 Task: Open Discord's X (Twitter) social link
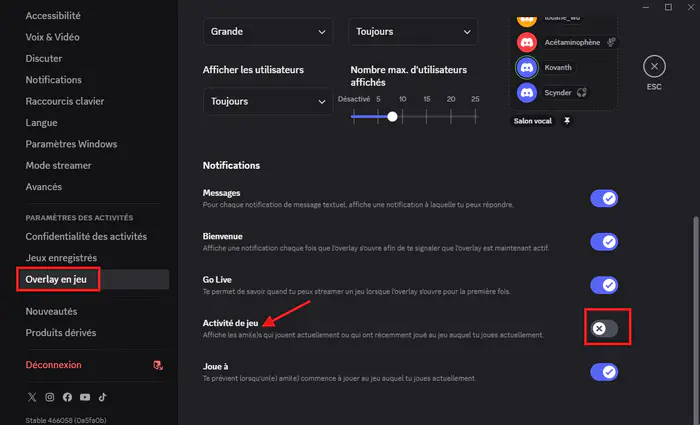coord(32,397)
